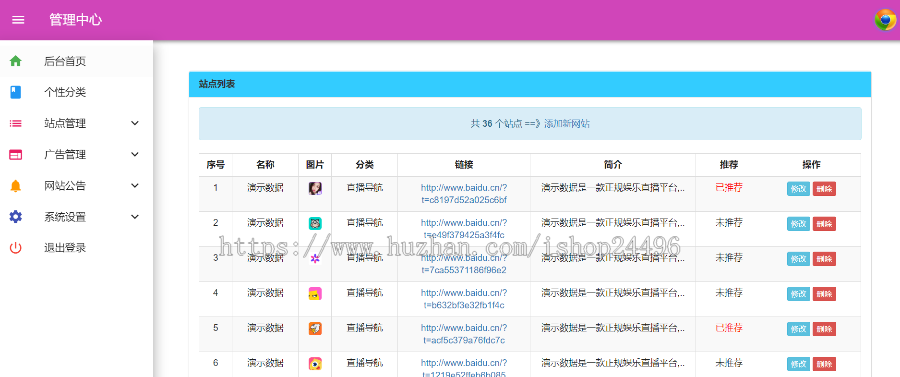Click the 站点列表 panel heading
Image resolution: width=900 pixels, height=377 pixels.
pyautogui.click(x=217, y=84)
